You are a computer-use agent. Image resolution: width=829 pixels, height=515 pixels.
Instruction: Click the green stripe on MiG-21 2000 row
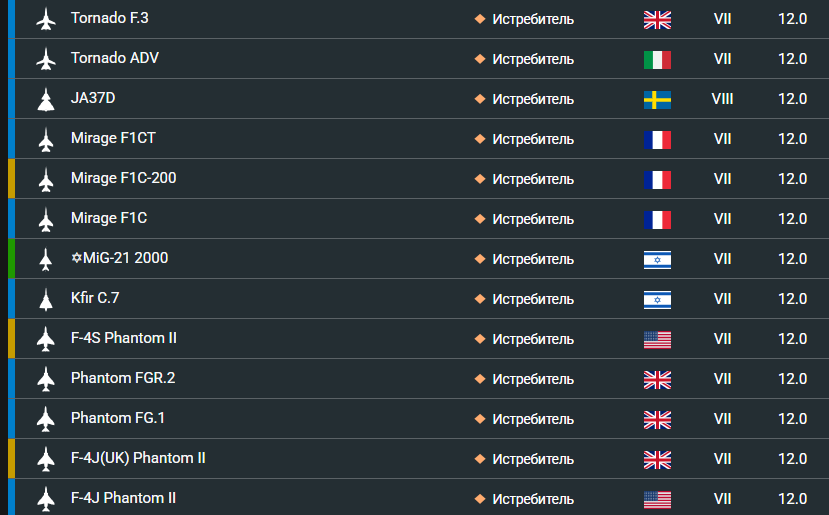click(11, 259)
